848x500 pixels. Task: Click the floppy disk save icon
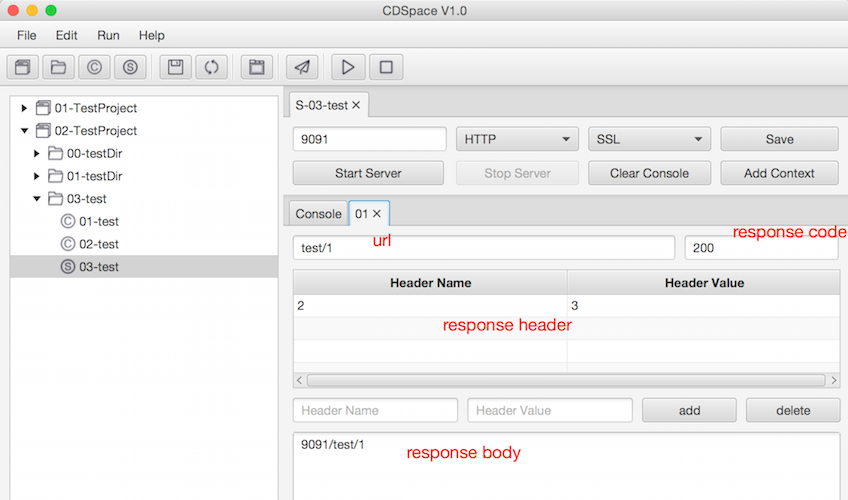tap(175, 68)
